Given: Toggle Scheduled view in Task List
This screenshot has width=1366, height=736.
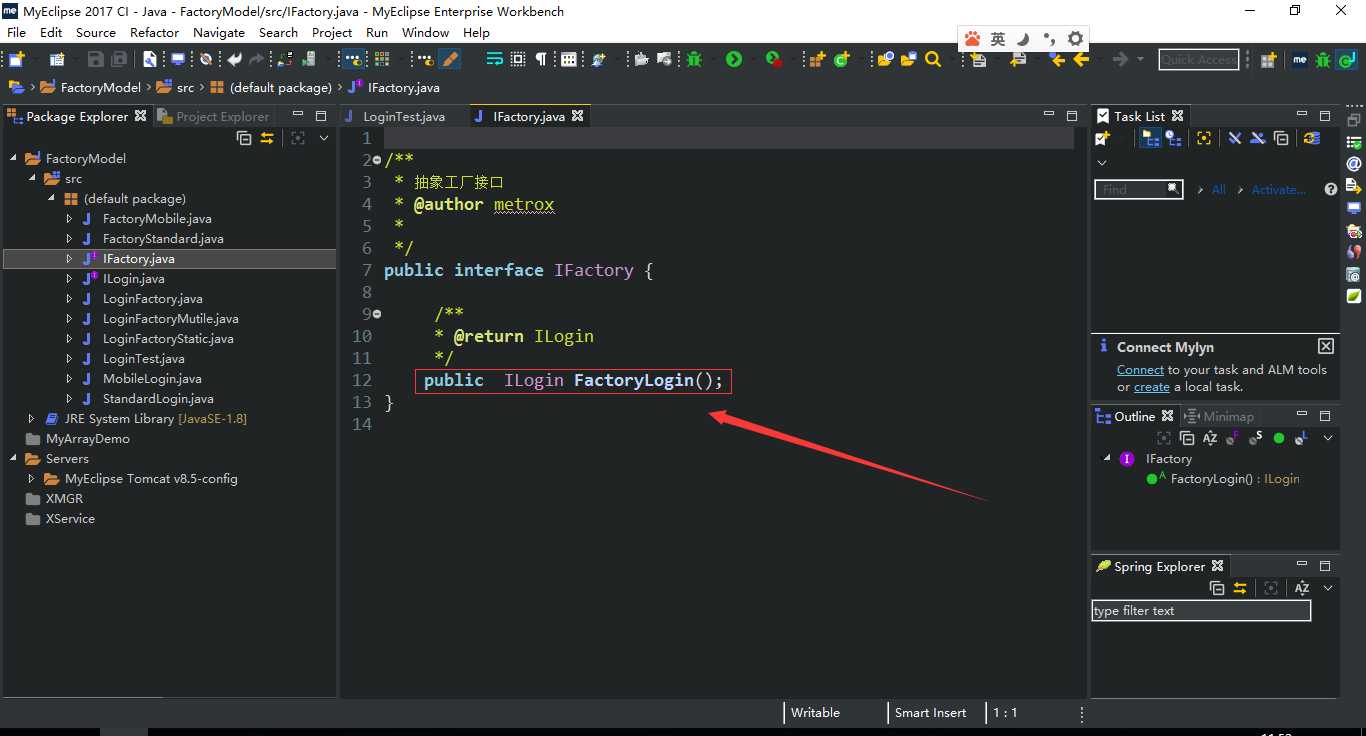Looking at the screenshot, I should click(x=1174, y=138).
